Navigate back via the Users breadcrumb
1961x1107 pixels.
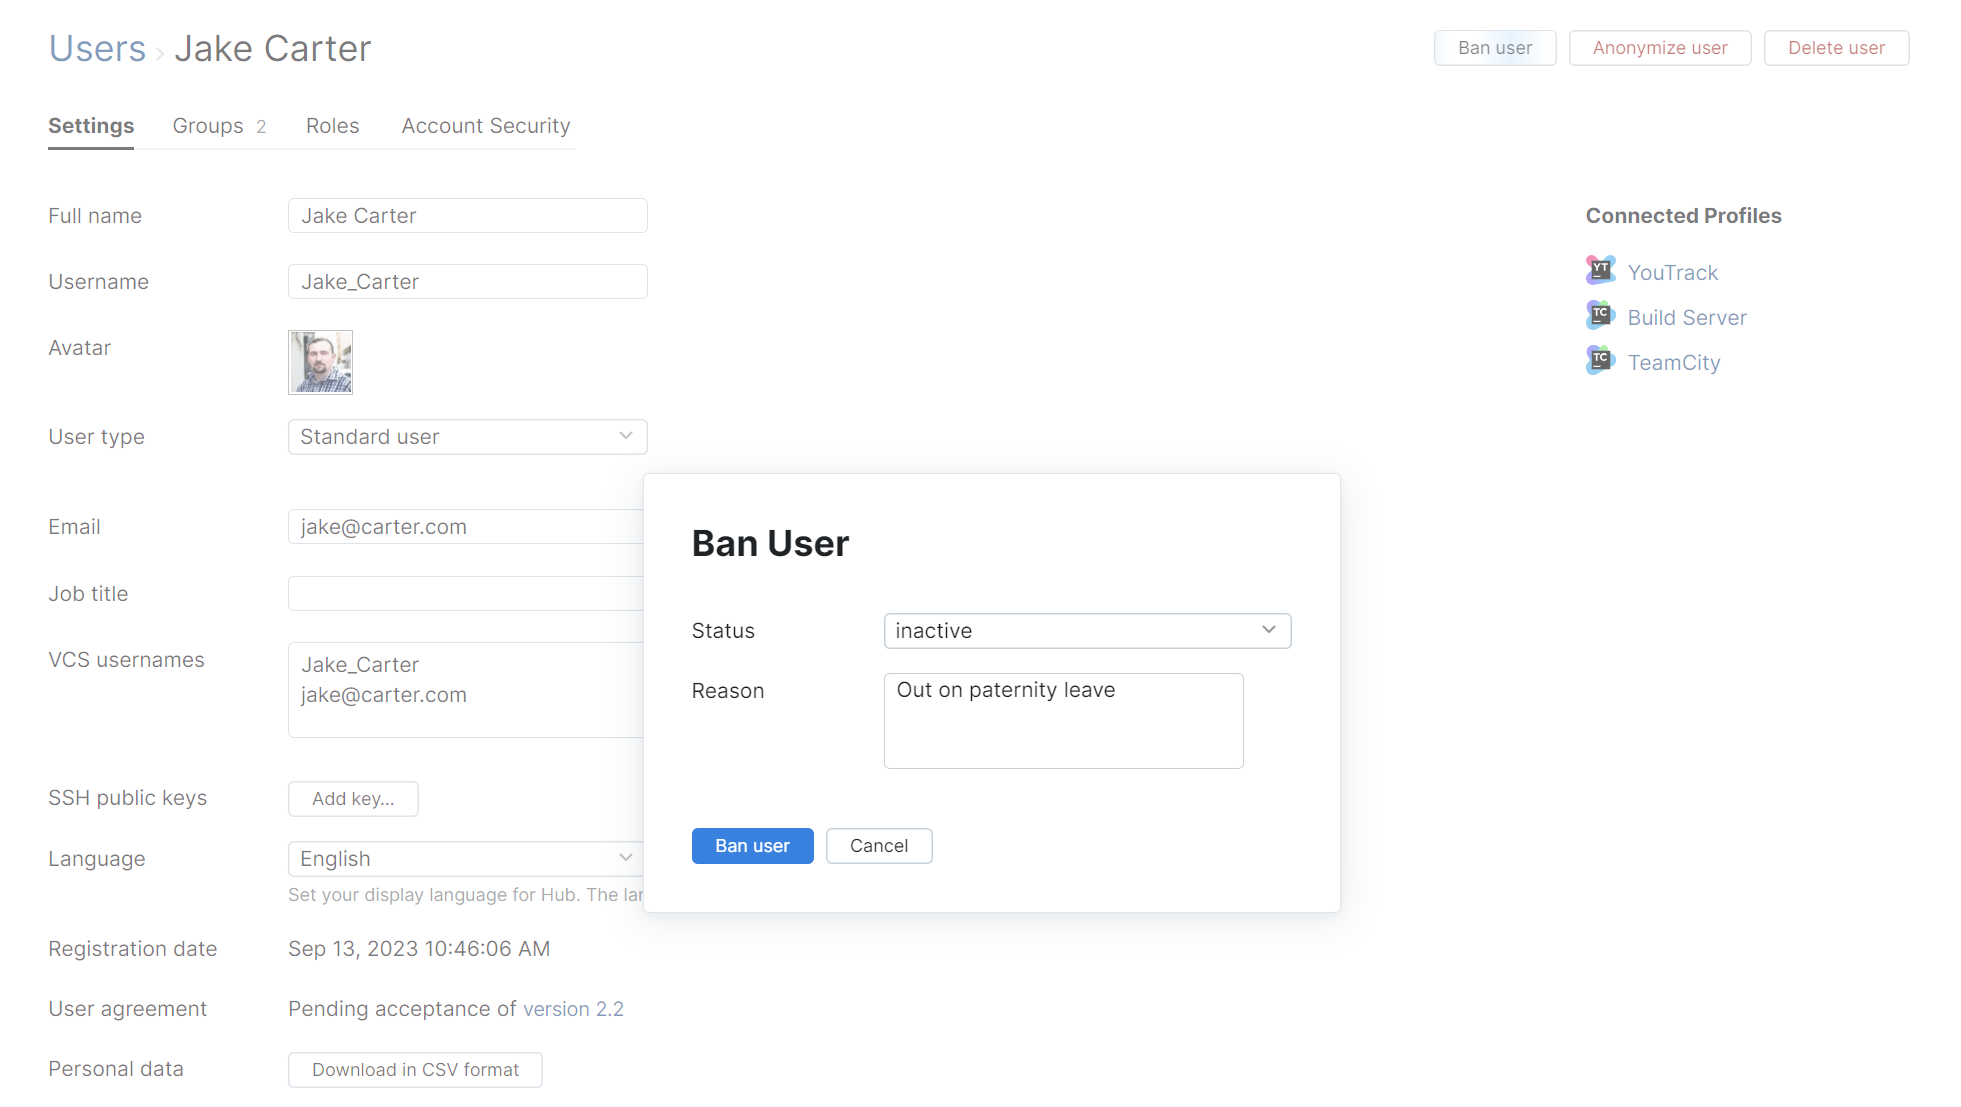97,47
